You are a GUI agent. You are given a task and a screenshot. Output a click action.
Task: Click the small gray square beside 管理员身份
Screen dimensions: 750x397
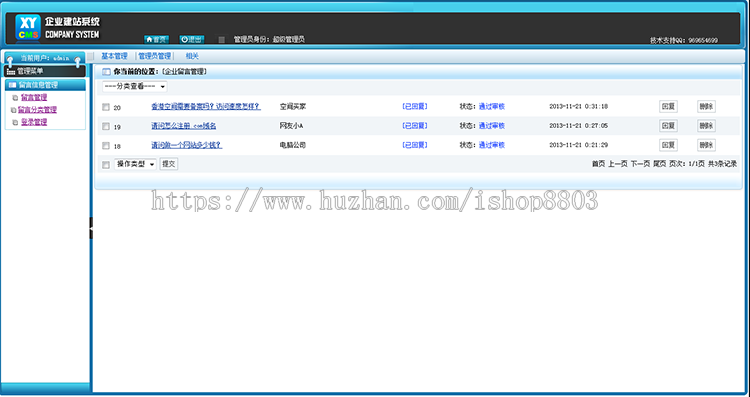(221, 40)
